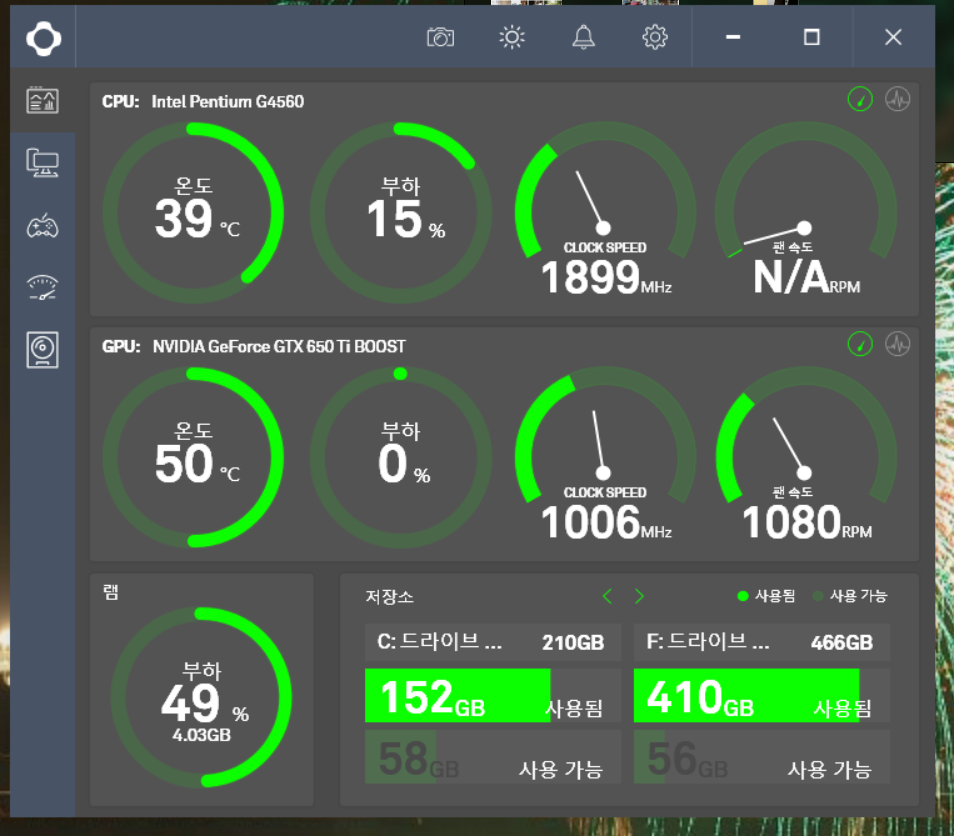
Task: Switch CPU panel to graph view
Action: (897, 99)
